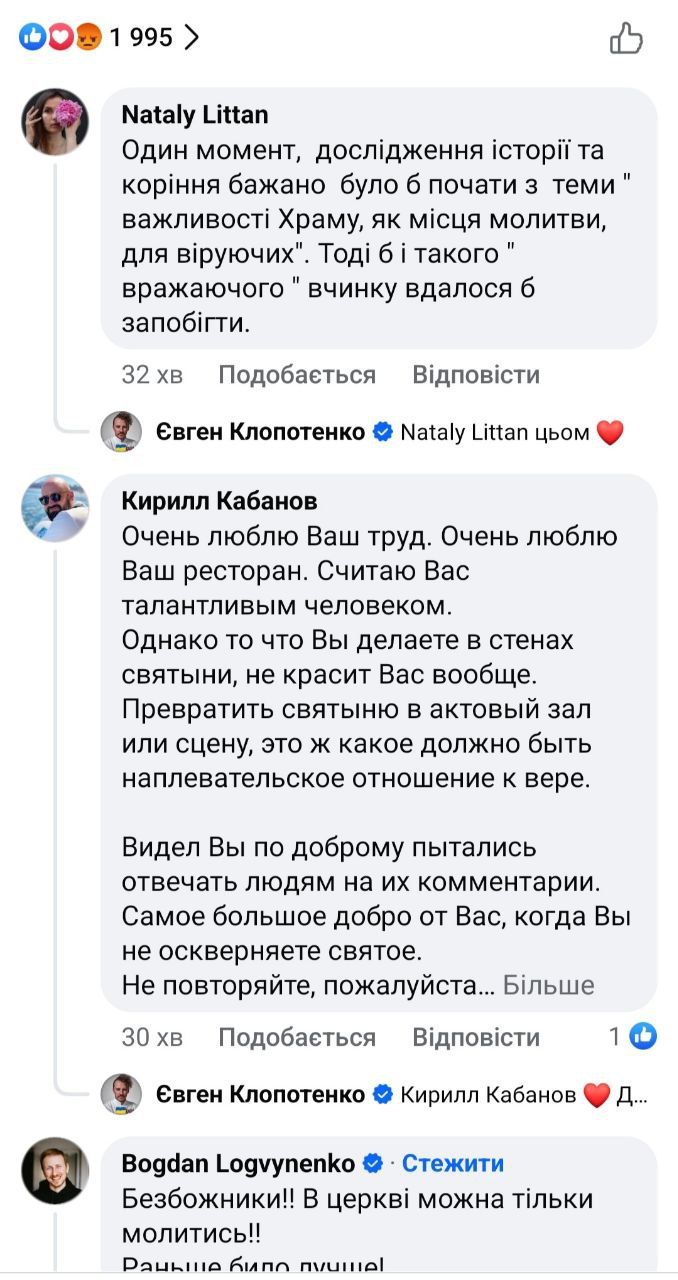
Task: Like Кирилл Кабанов's comment with Подобається
Action: pyautogui.click(x=297, y=1037)
